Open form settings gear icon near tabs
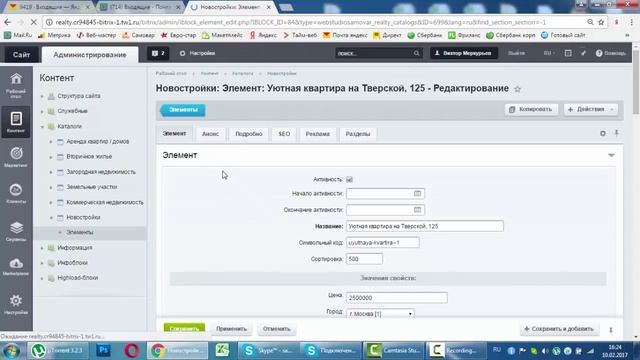The height and width of the screenshot is (360, 640). [603, 133]
